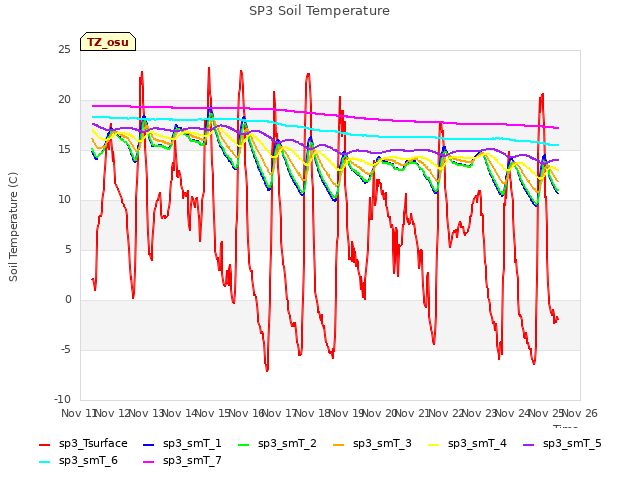
Task: Click the 5 y-axis tick label
Action: tap(68, 249)
